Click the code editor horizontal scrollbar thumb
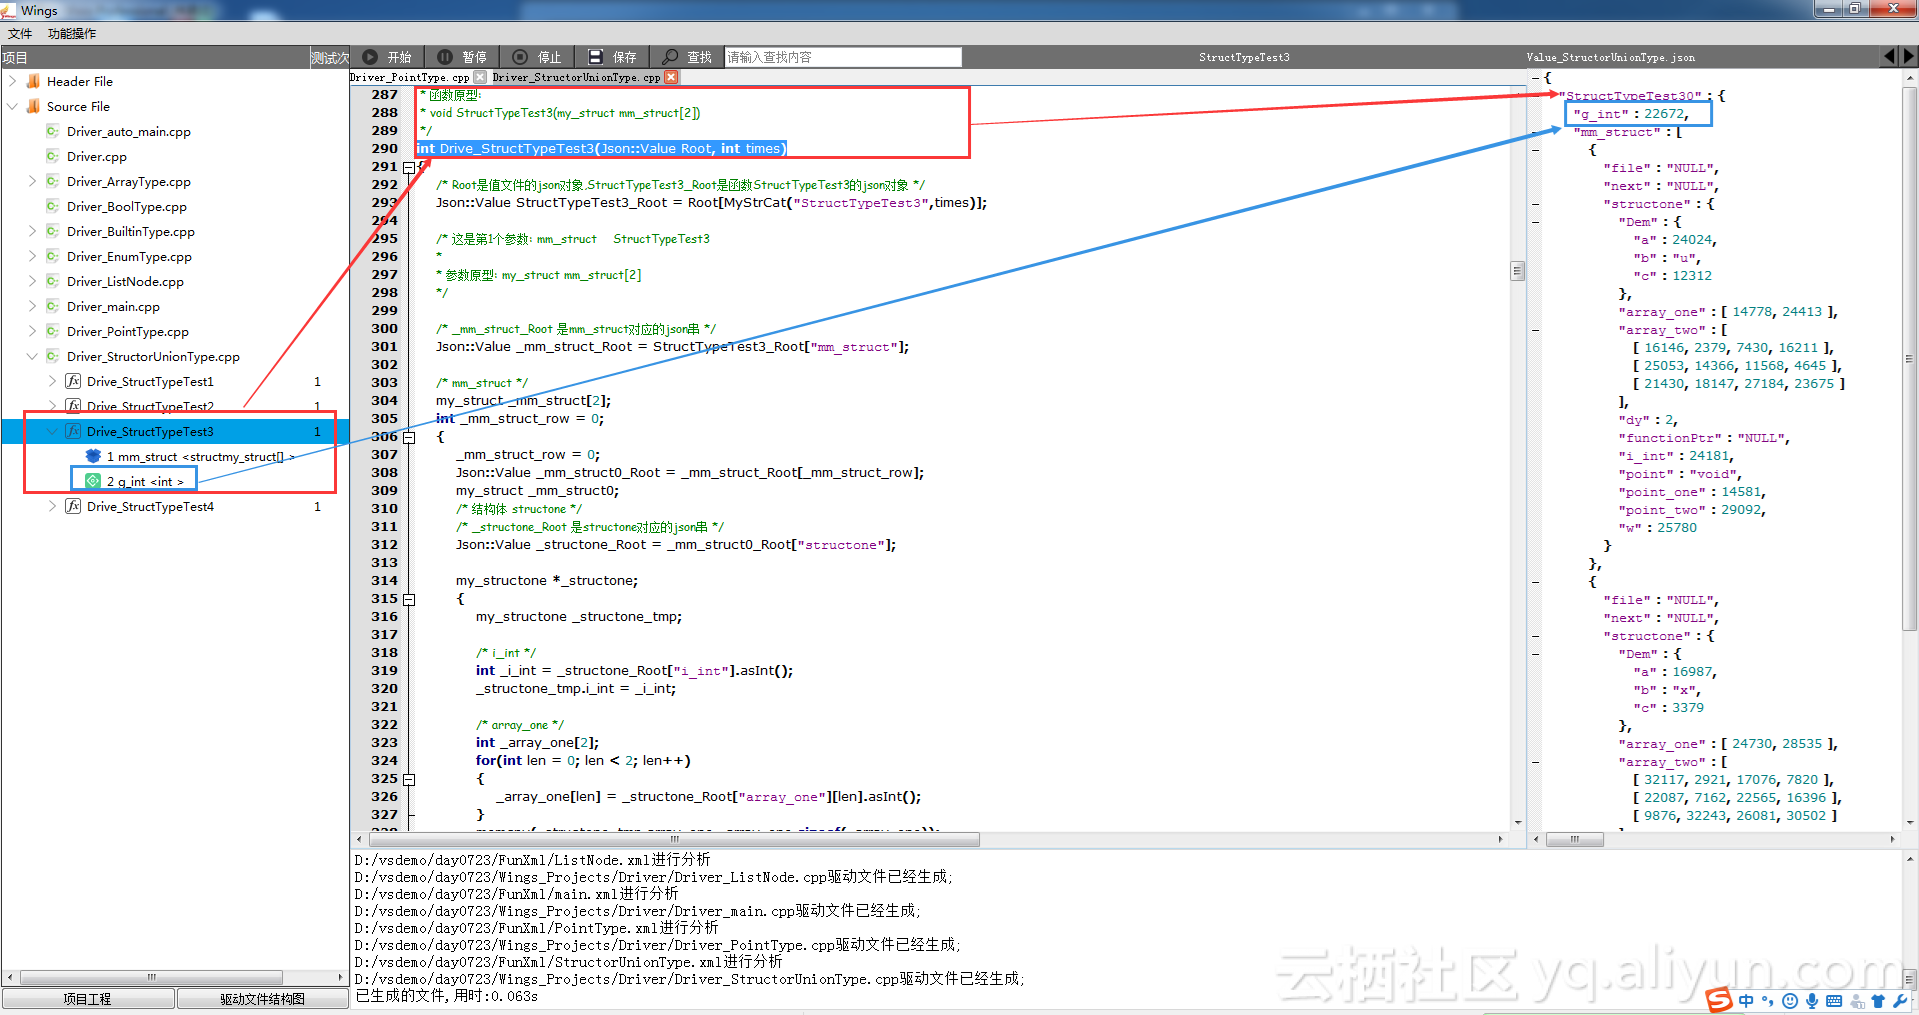Screen dimensions: 1919x1015 click(675, 840)
